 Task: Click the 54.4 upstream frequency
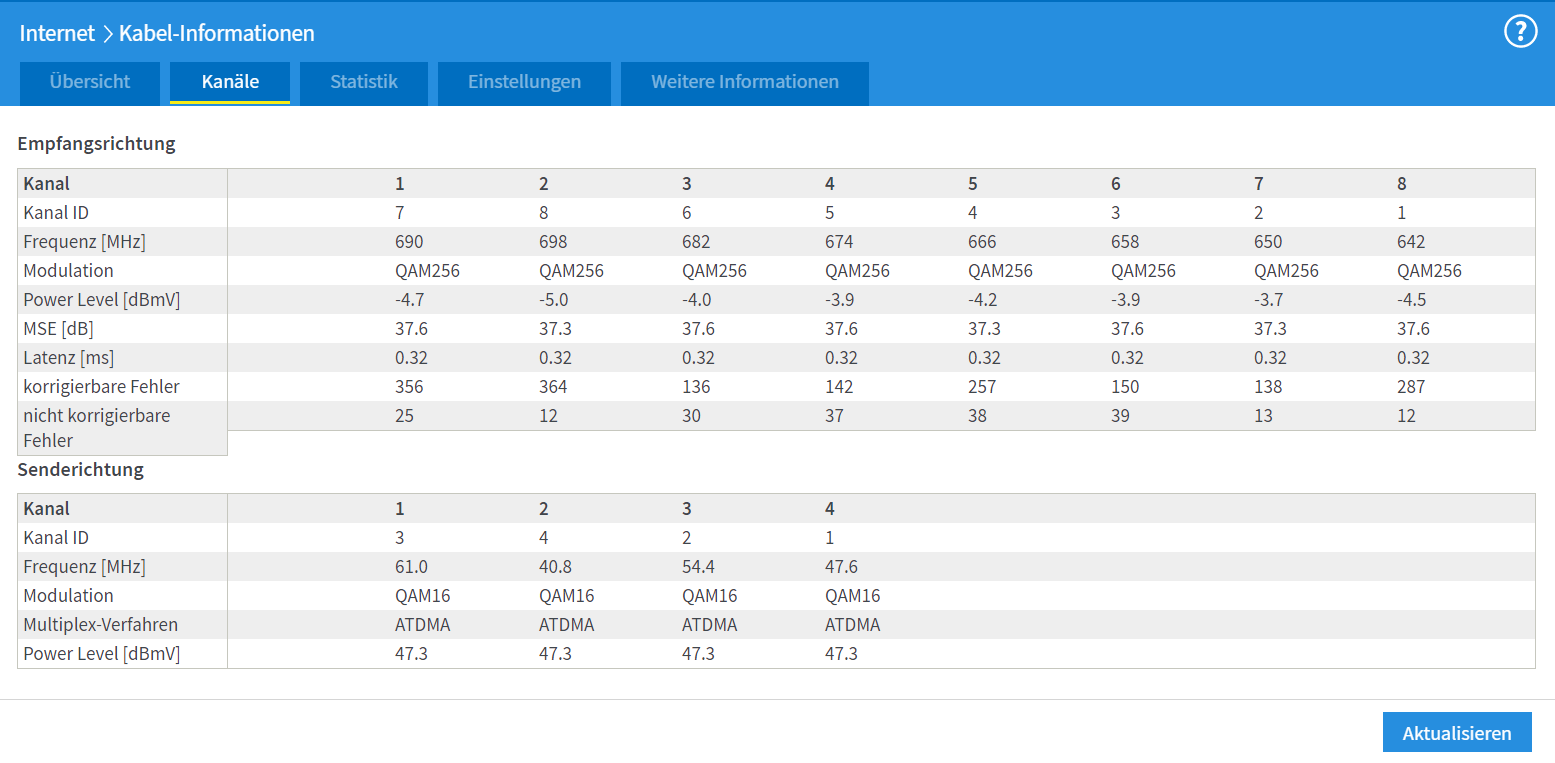coord(698,567)
